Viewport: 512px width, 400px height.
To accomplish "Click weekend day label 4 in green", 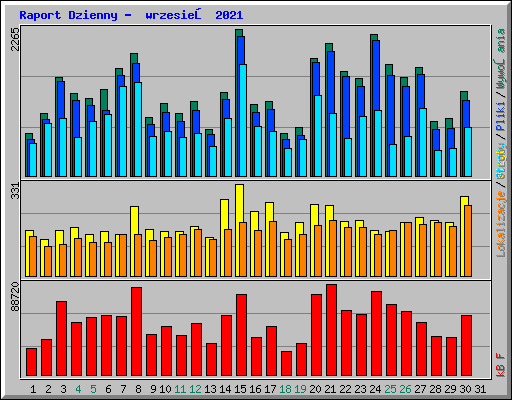I will tap(78, 389).
